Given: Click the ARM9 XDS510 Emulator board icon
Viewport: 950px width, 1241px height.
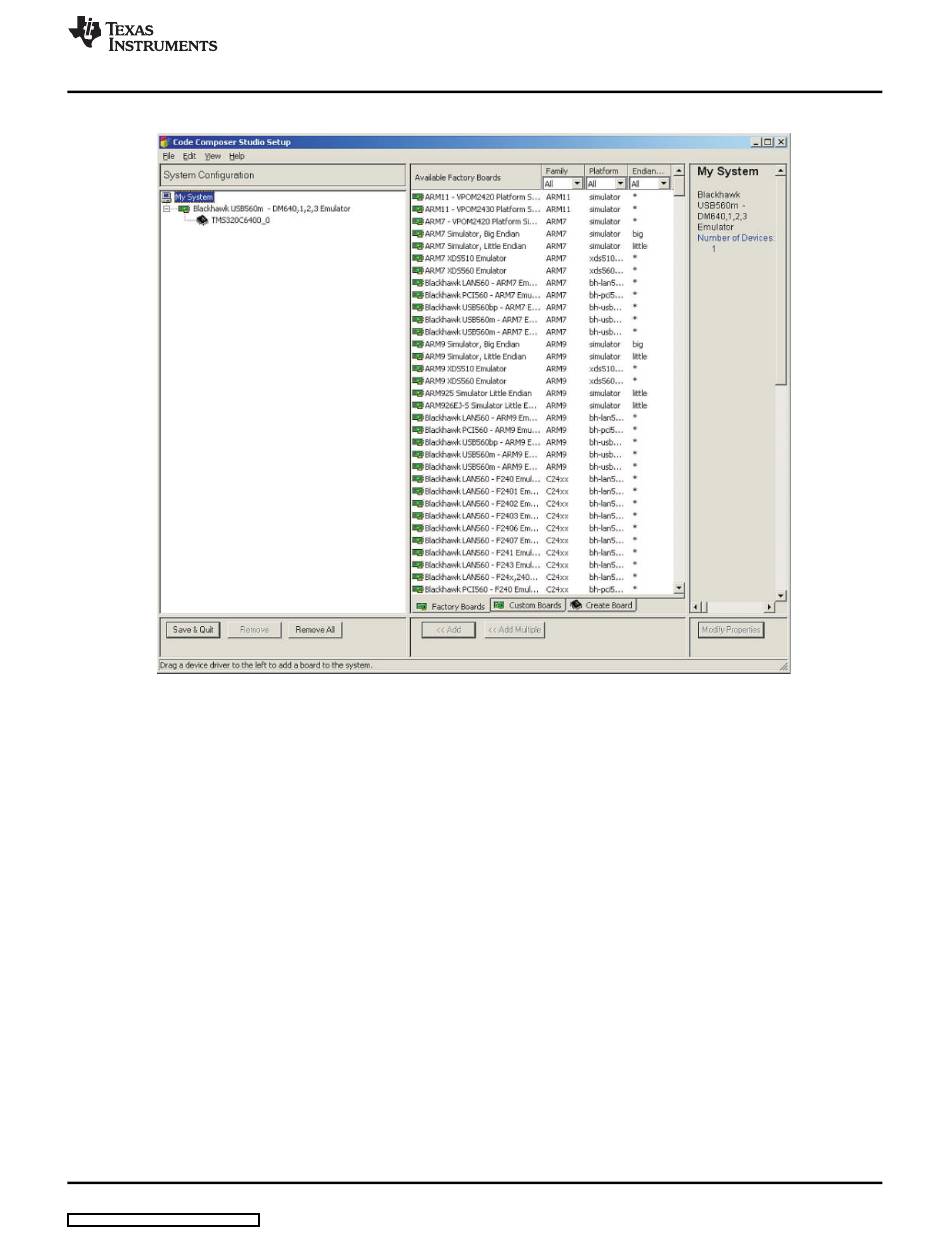Looking at the screenshot, I should coord(418,368).
